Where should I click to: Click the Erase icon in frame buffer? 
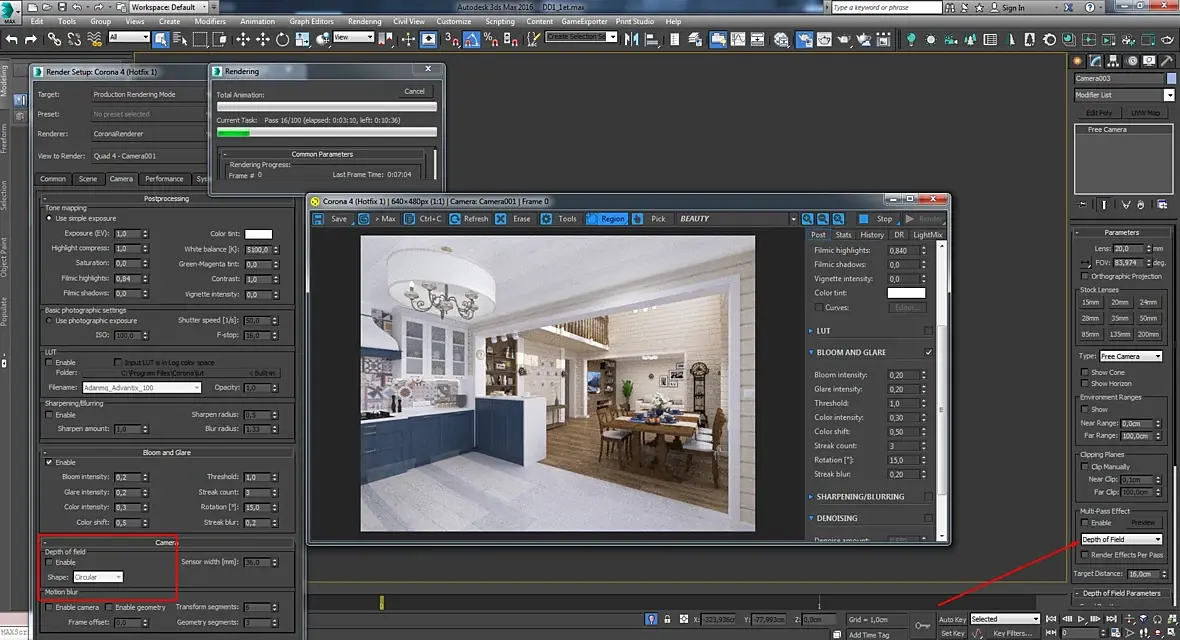(501, 219)
